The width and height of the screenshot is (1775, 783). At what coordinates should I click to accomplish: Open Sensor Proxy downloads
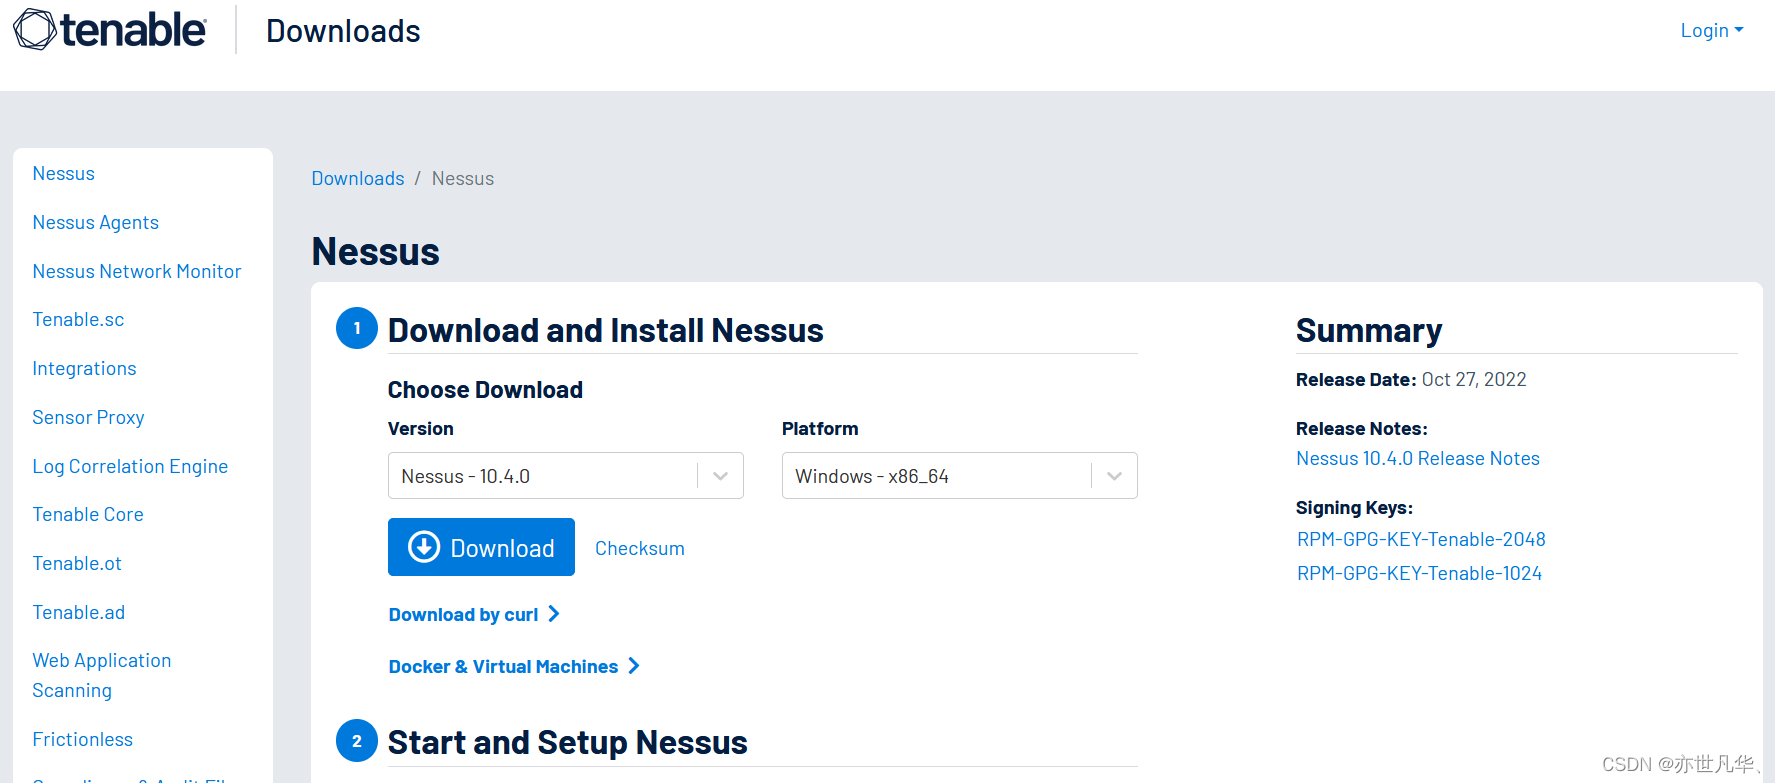tap(88, 418)
